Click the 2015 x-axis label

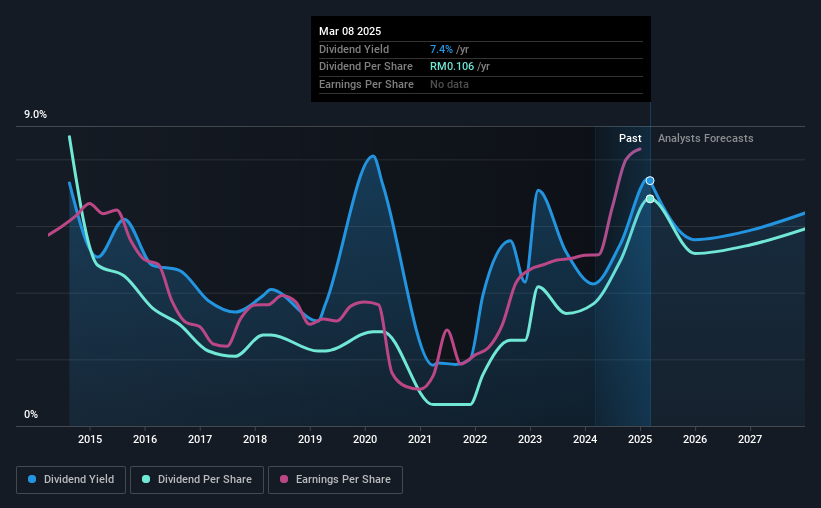(90, 439)
